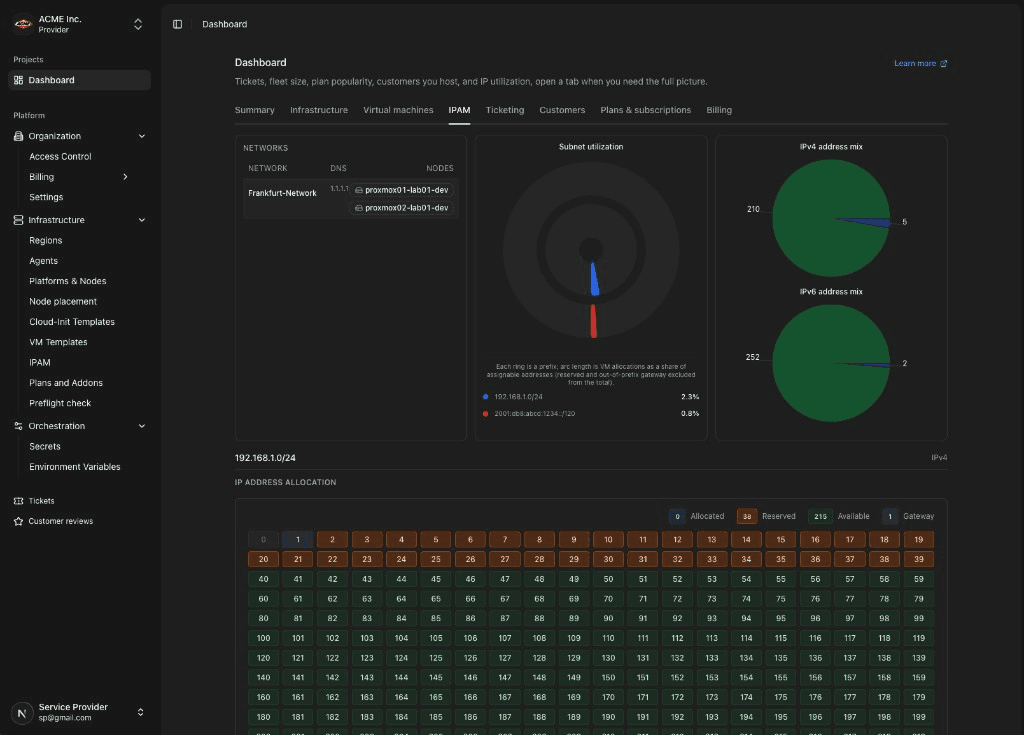The height and width of the screenshot is (735, 1024).
Task: Click the proxmox02-lab01-dev node icon
Action: (359, 208)
